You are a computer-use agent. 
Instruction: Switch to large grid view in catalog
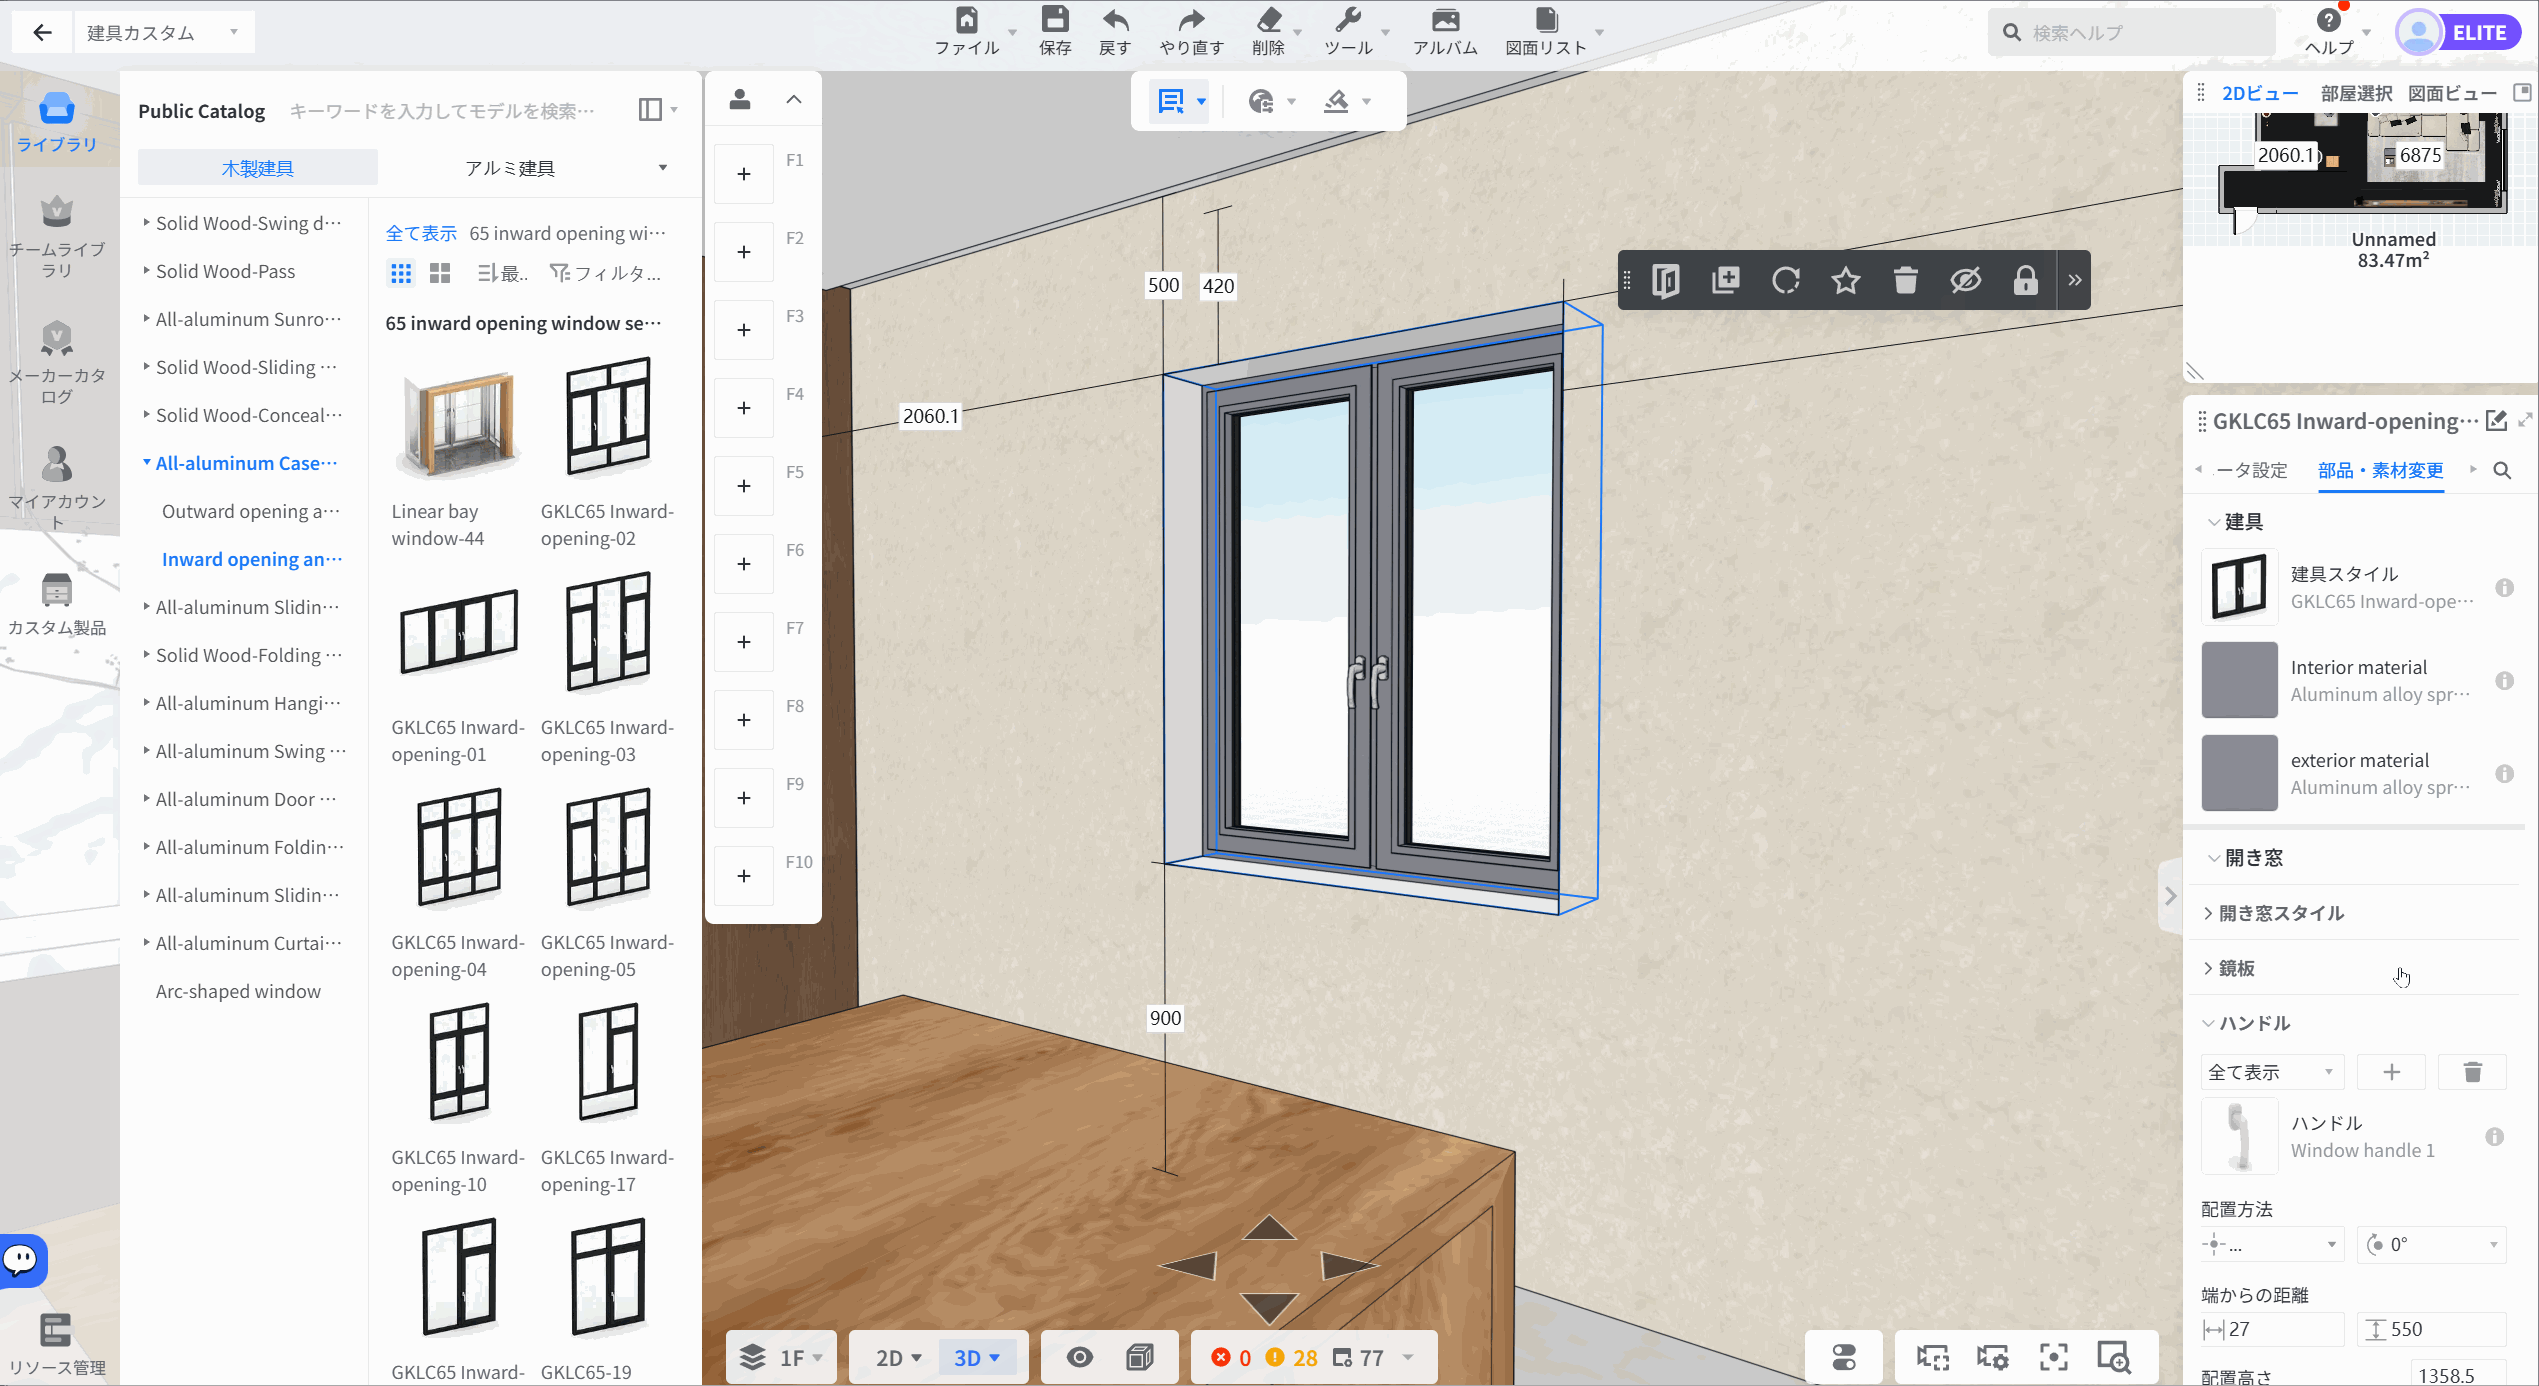coord(440,273)
